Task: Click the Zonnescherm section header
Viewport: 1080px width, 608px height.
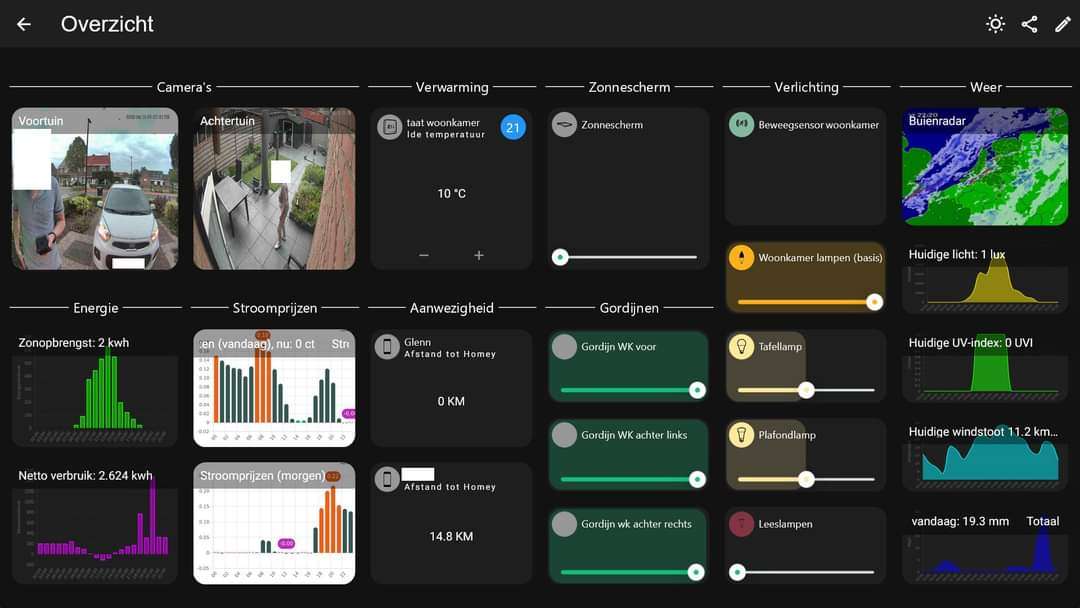Action: 629,87
